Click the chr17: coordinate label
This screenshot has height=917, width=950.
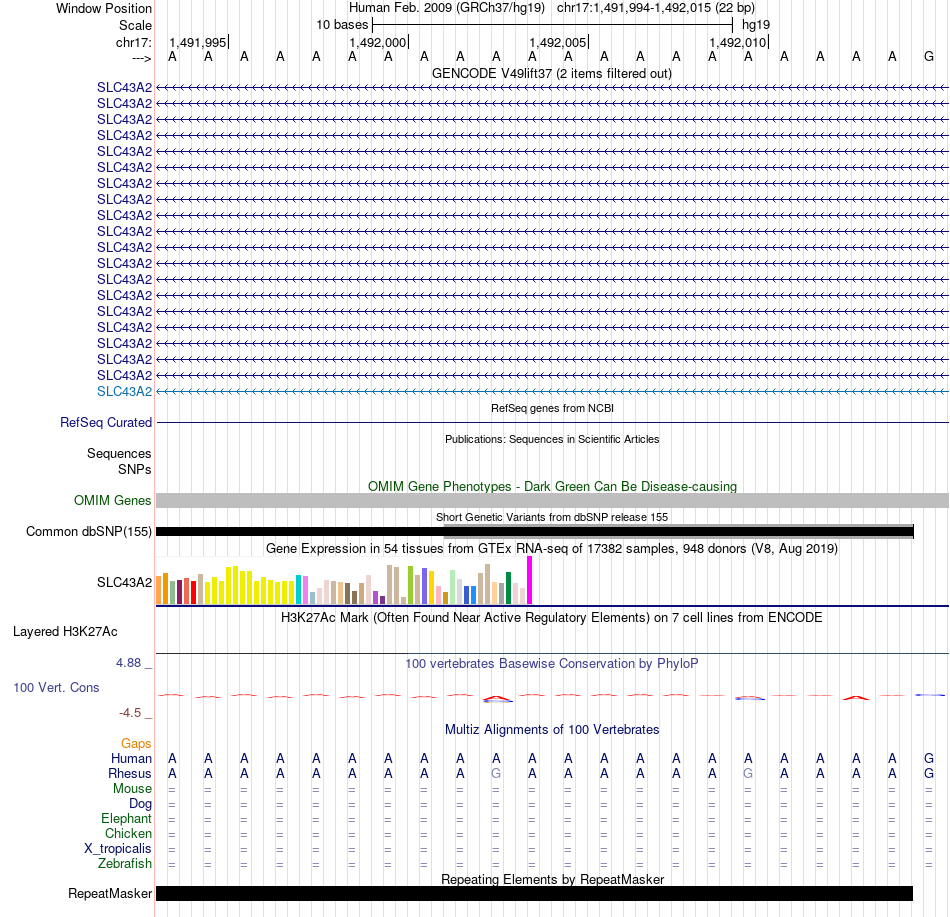pos(133,42)
